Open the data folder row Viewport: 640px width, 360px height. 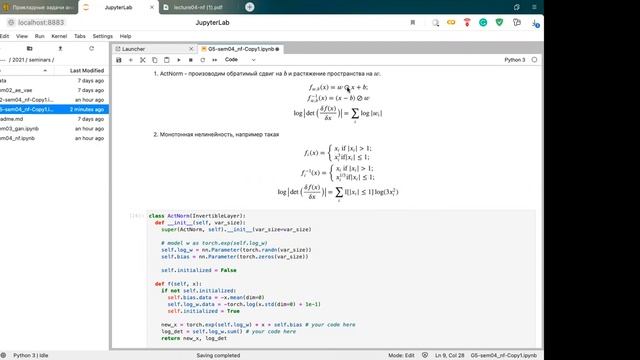[54, 81]
